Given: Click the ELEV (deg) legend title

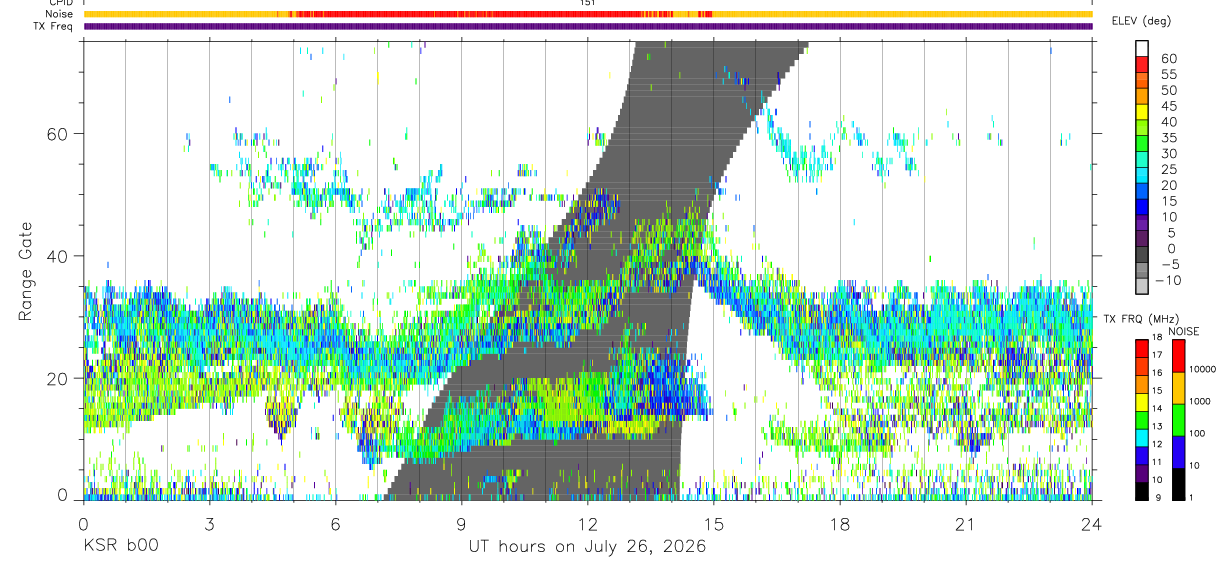Looking at the screenshot, I should click(1141, 20).
